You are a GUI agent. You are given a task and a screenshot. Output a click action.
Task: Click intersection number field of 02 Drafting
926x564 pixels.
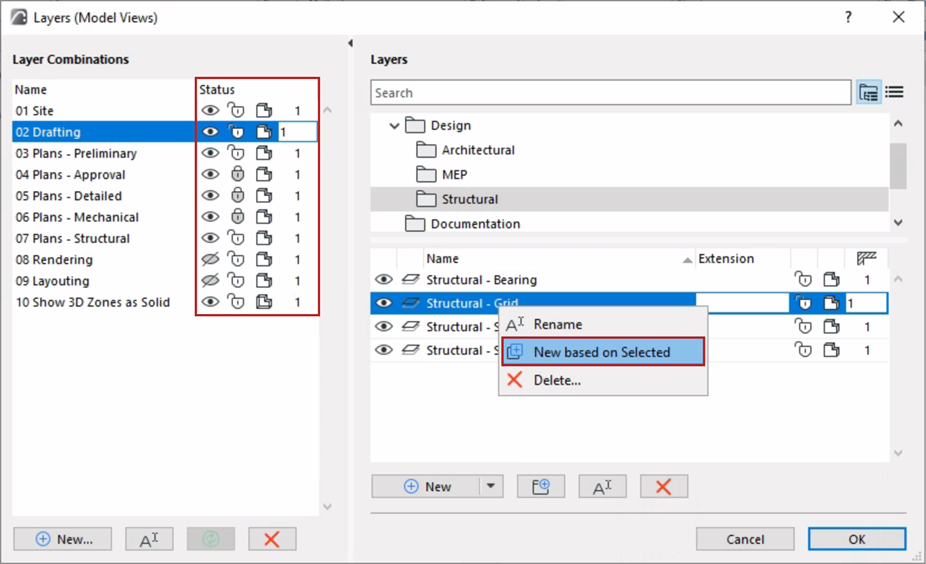(298, 132)
